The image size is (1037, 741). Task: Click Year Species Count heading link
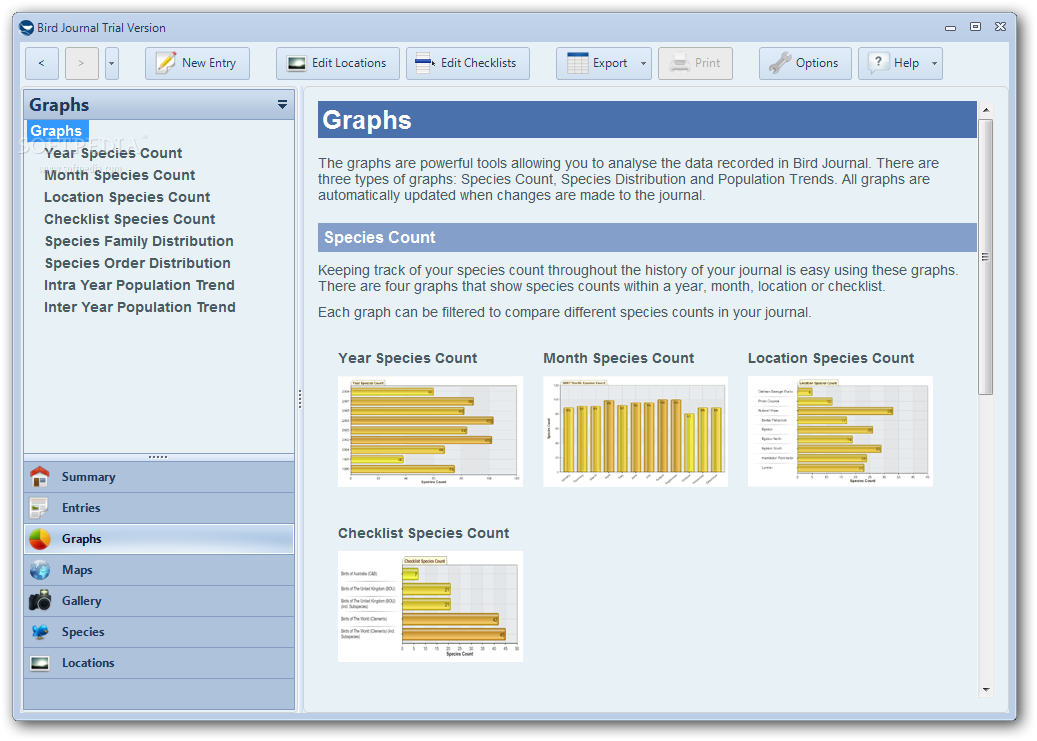(x=407, y=358)
